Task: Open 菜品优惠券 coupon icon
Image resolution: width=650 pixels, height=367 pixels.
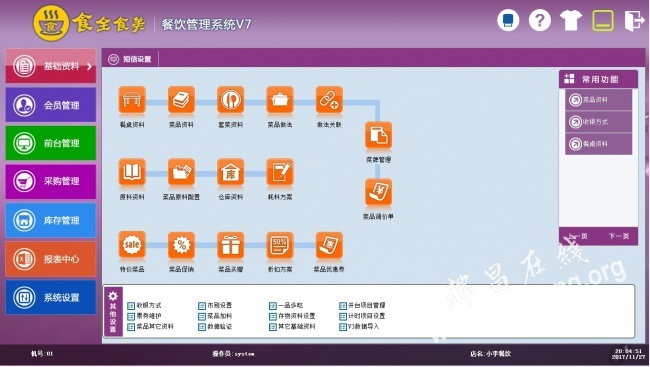Action: pos(329,245)
